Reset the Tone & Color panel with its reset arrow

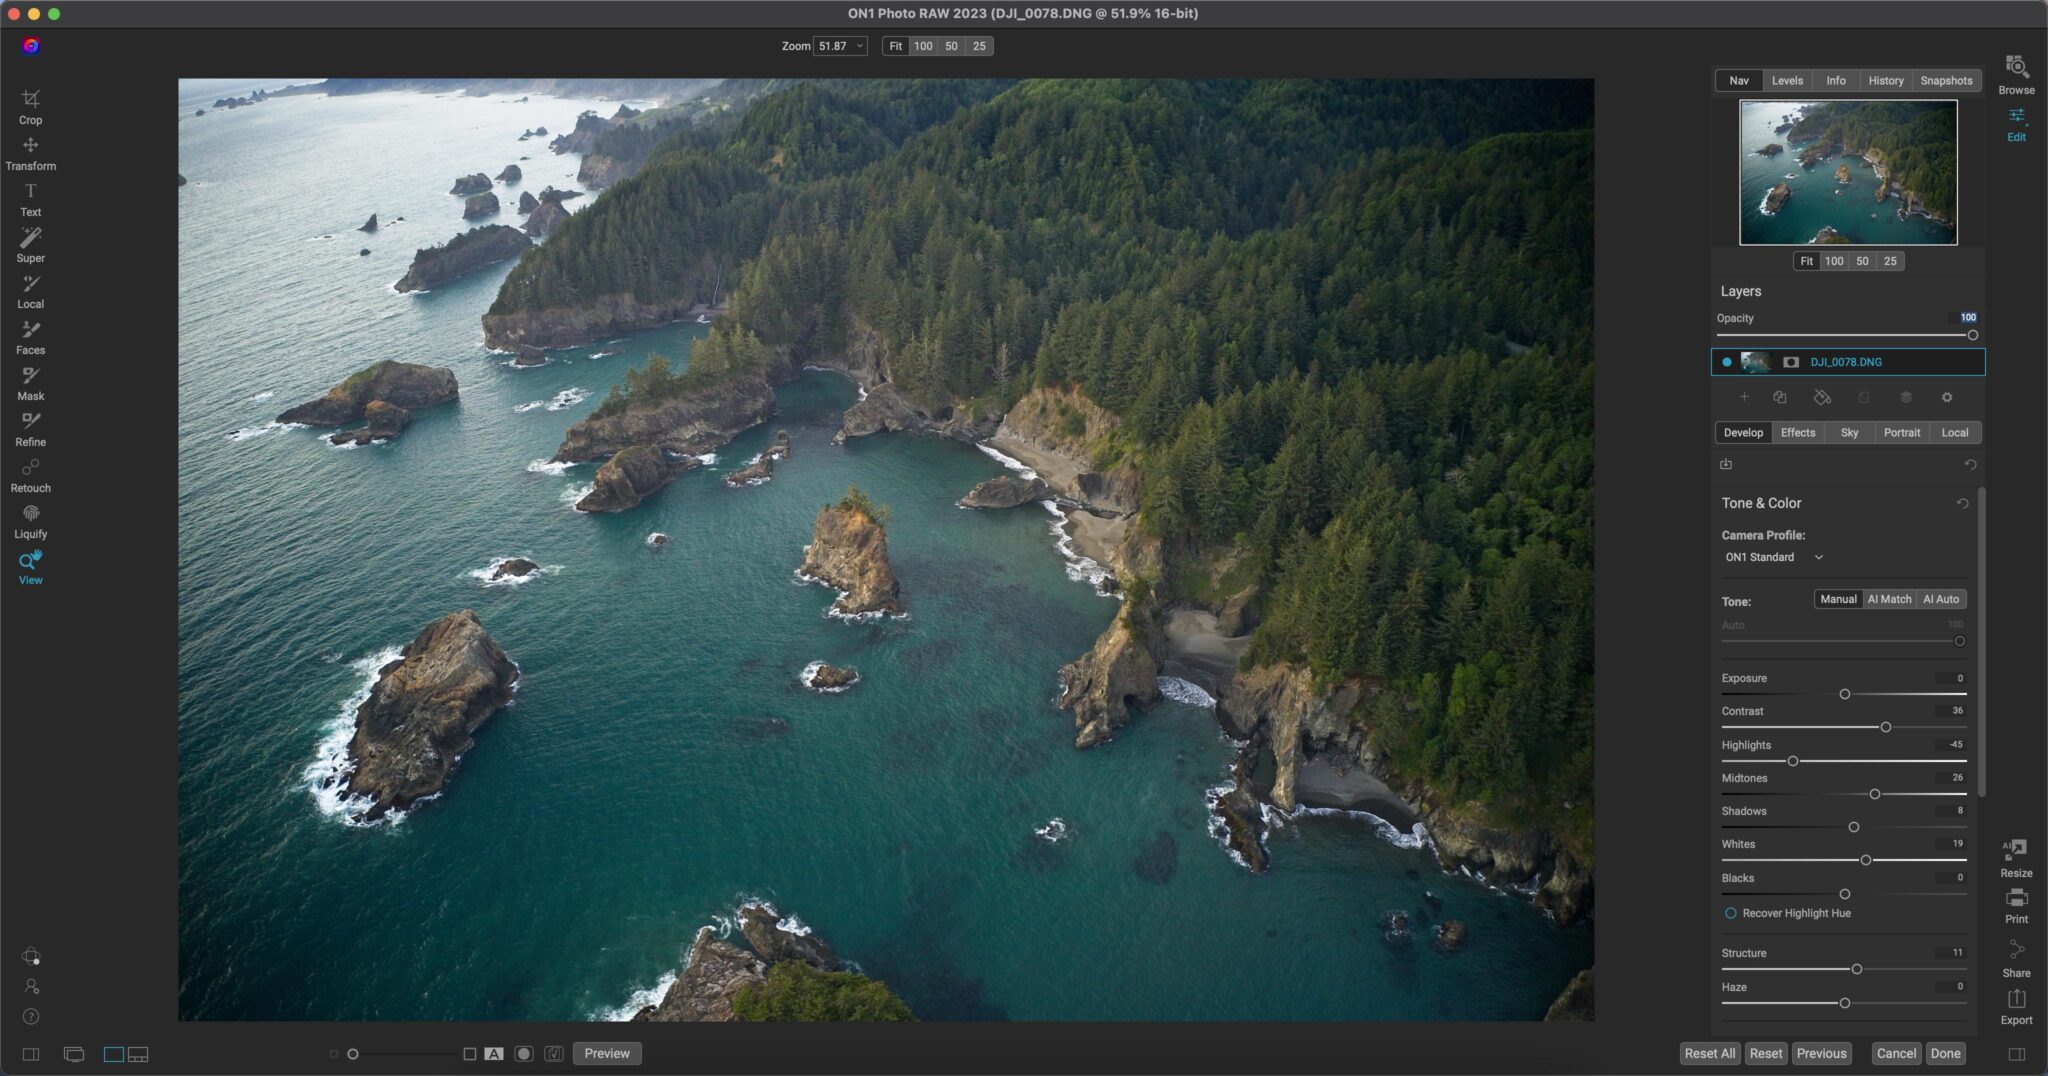1961,504
